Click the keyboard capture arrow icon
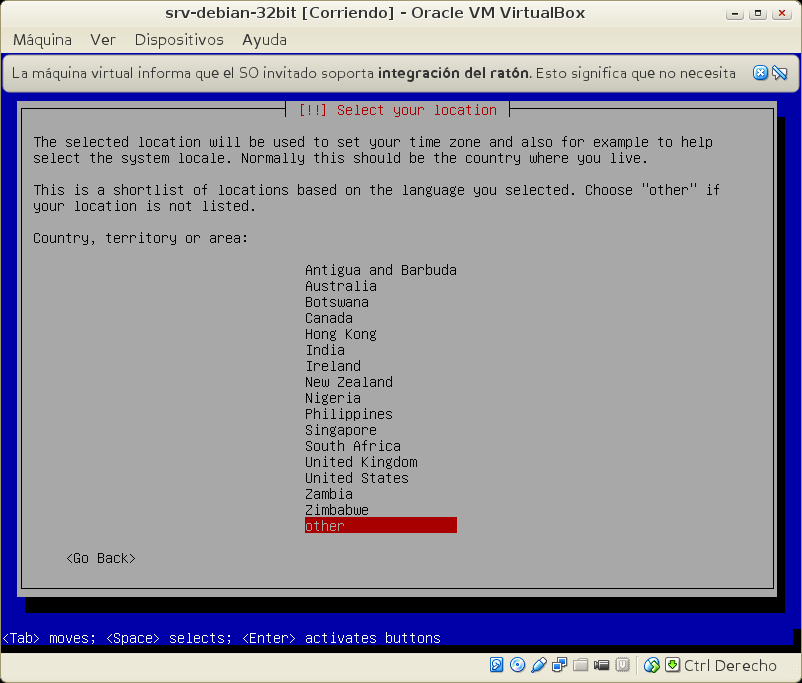This screenshot has width=802, height=683. (672, 665)
